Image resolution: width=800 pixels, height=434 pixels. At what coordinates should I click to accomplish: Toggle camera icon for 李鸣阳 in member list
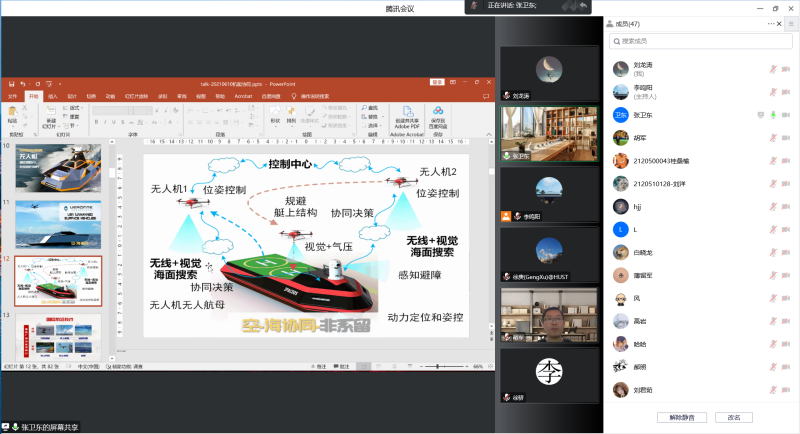[787, 91]
